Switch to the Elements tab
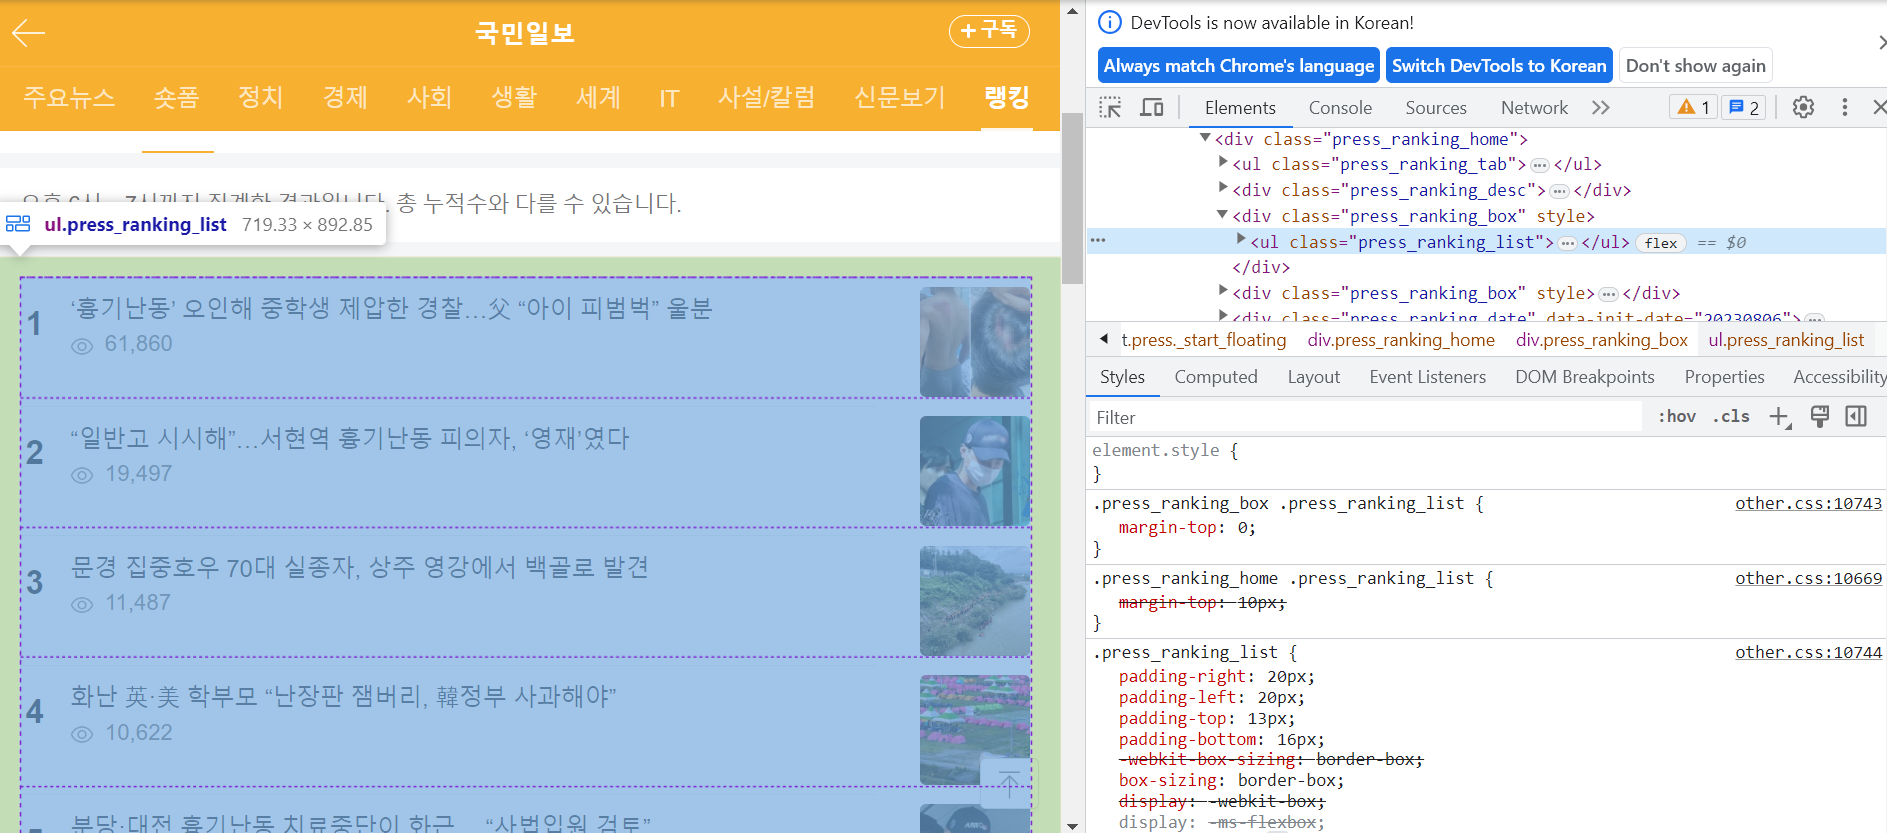The image size is (1887, 833). (1240, 108)
